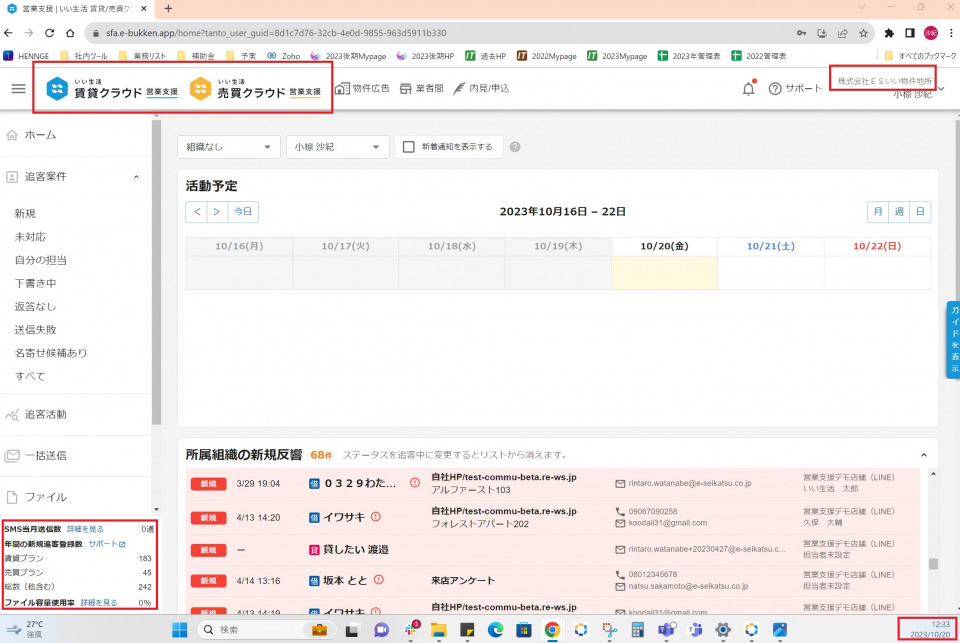The height and width of the screenshot is (643, 960).
Task: Collapse the 追客案件 sidebar section
Action: coord(136,177)
